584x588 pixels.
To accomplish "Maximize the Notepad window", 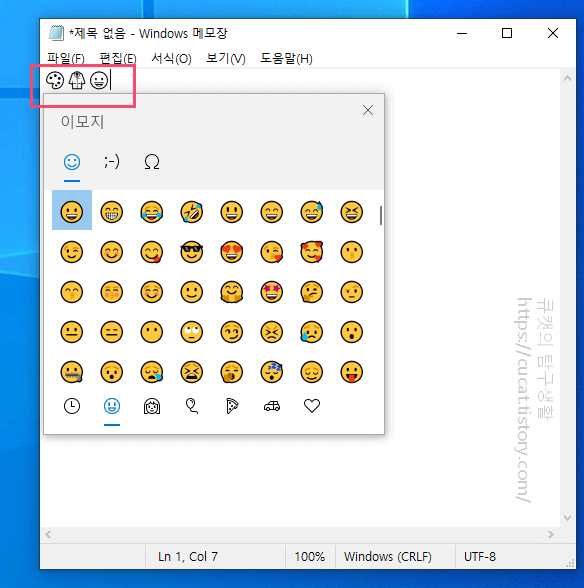I will (507, 33).
